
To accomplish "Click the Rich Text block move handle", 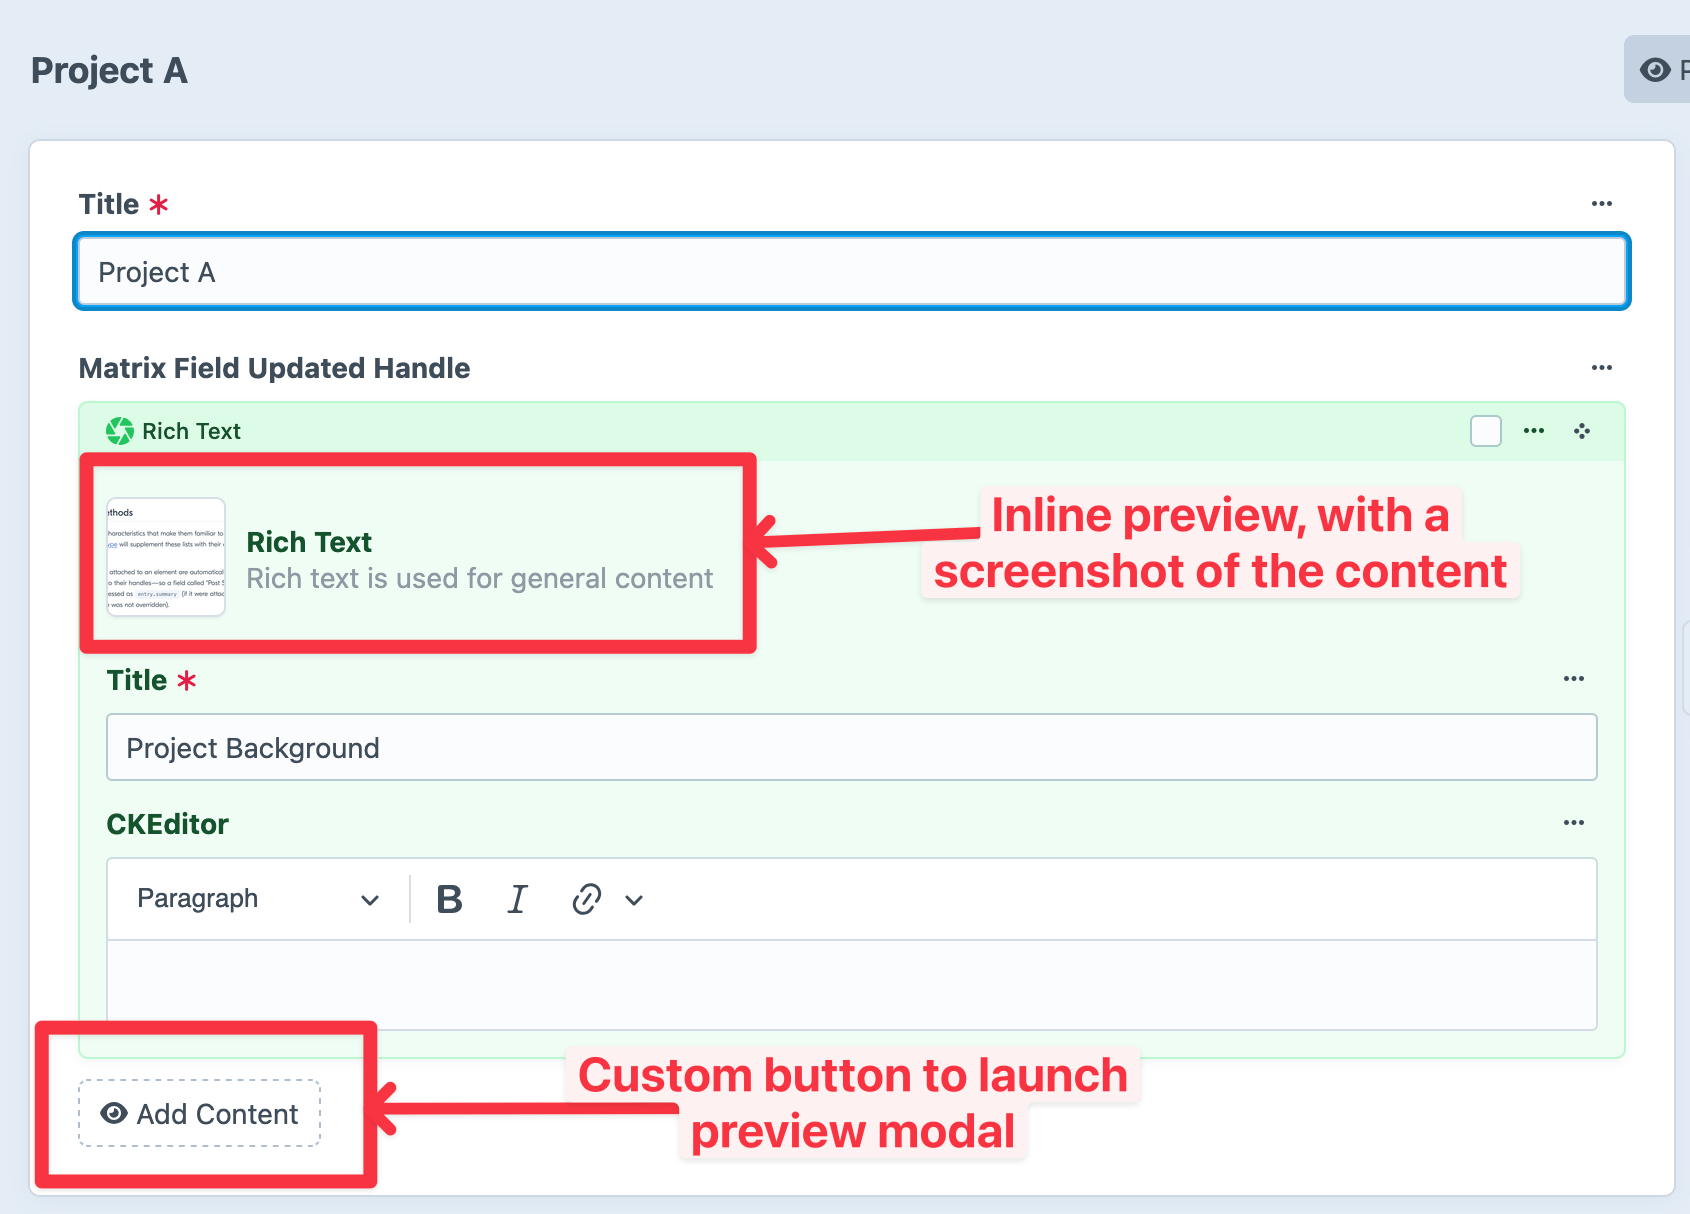I will tap(1582, 431).
